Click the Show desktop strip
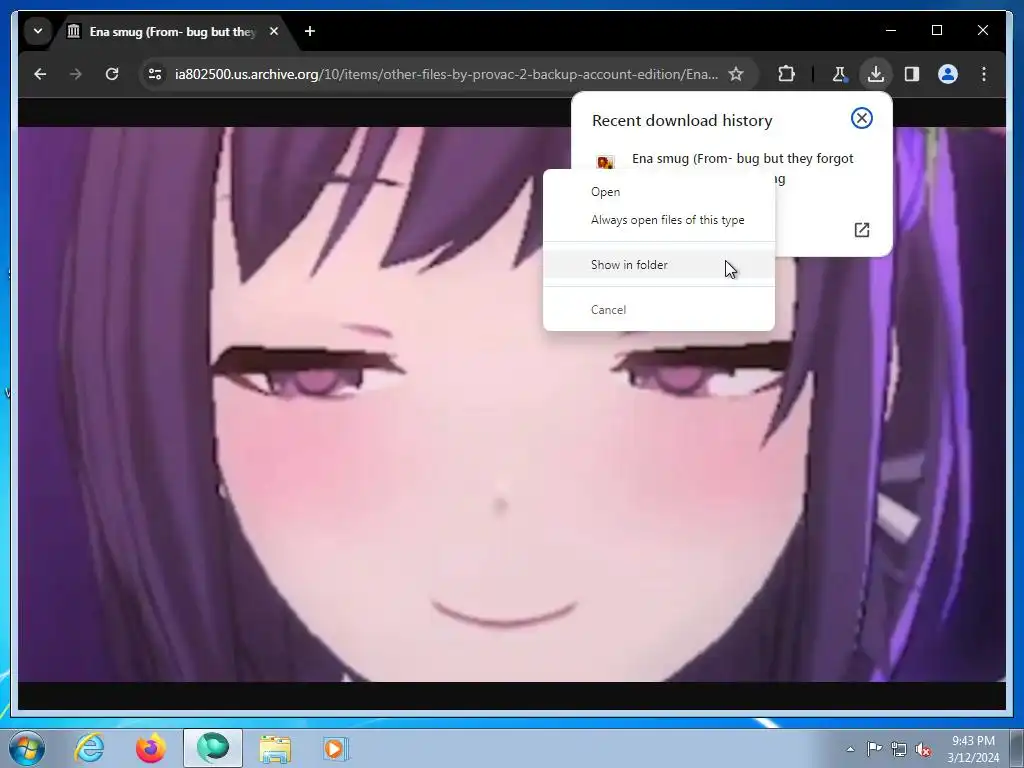Viewport: 1024px width, 768px height. [1016, 748]
